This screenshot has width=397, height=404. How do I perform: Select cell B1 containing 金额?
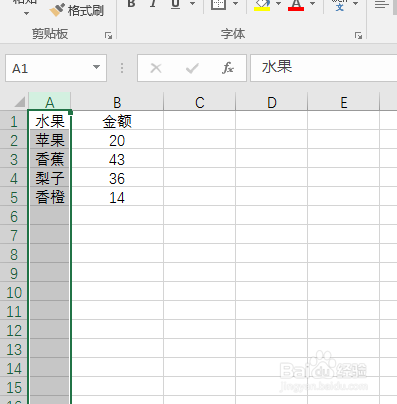[117, 121]
